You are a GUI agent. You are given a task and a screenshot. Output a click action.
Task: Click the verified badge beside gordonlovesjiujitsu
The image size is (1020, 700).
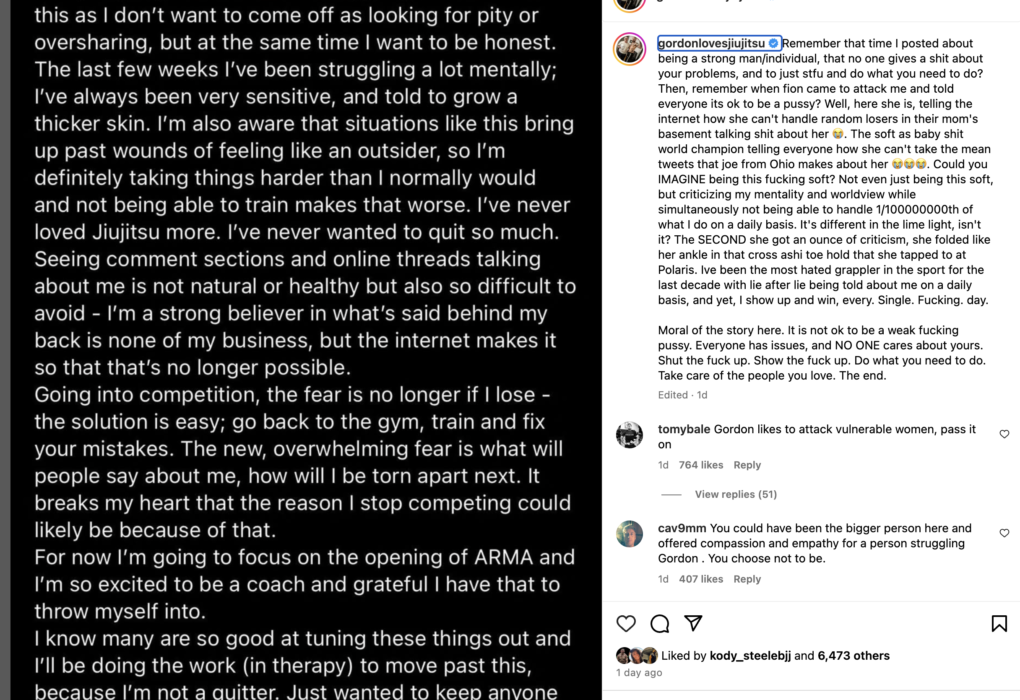[774, 43]
